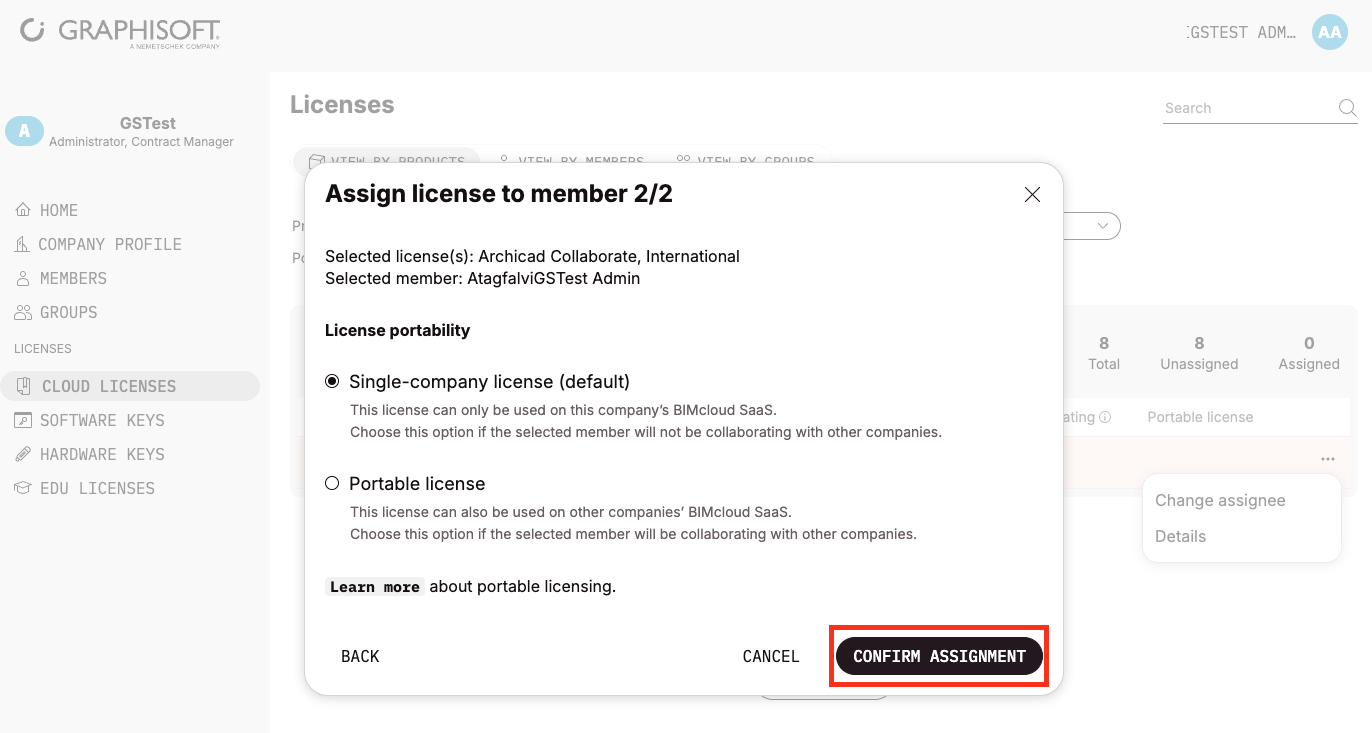Click the Home house icon
Screen dimensions: 1372x733
(23, 210)
